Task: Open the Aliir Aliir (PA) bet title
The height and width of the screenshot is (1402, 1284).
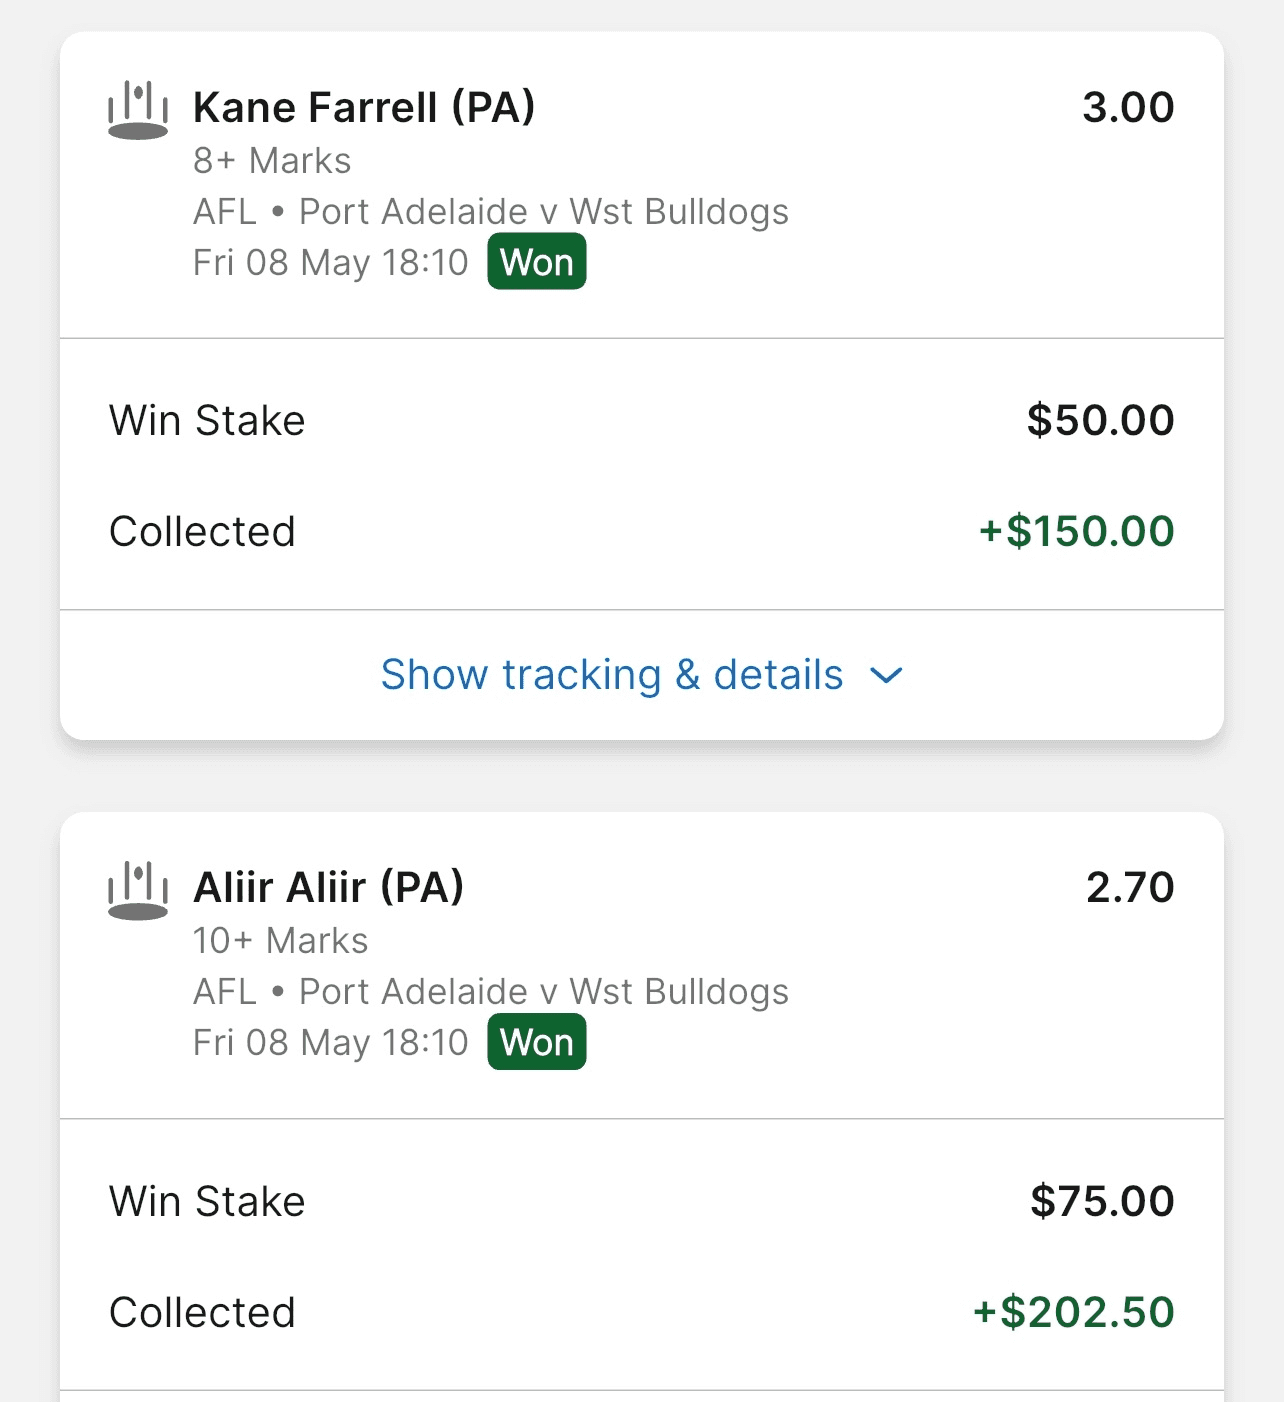Action: coord(328,887)
